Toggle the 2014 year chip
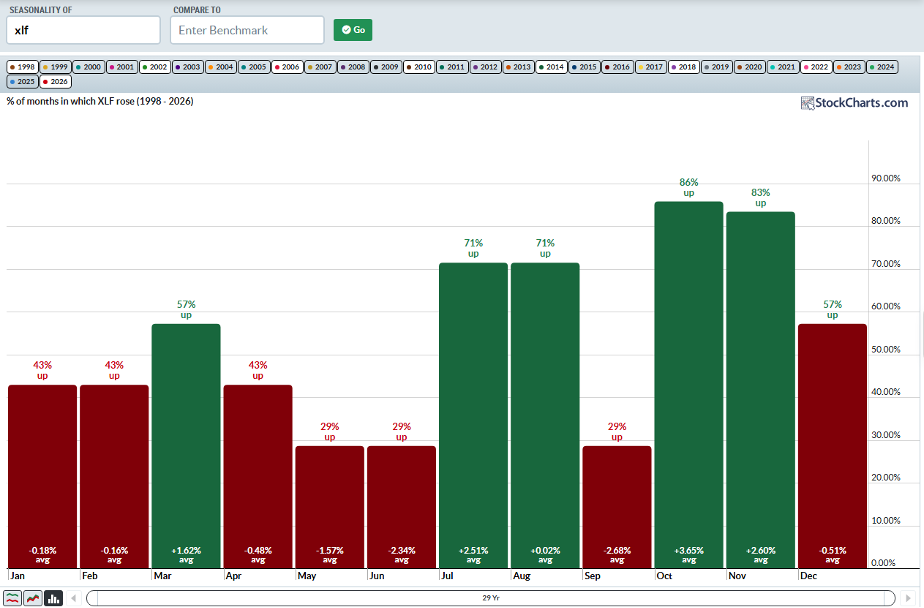Viewport: 924px width, 608px height. [551, 67]
